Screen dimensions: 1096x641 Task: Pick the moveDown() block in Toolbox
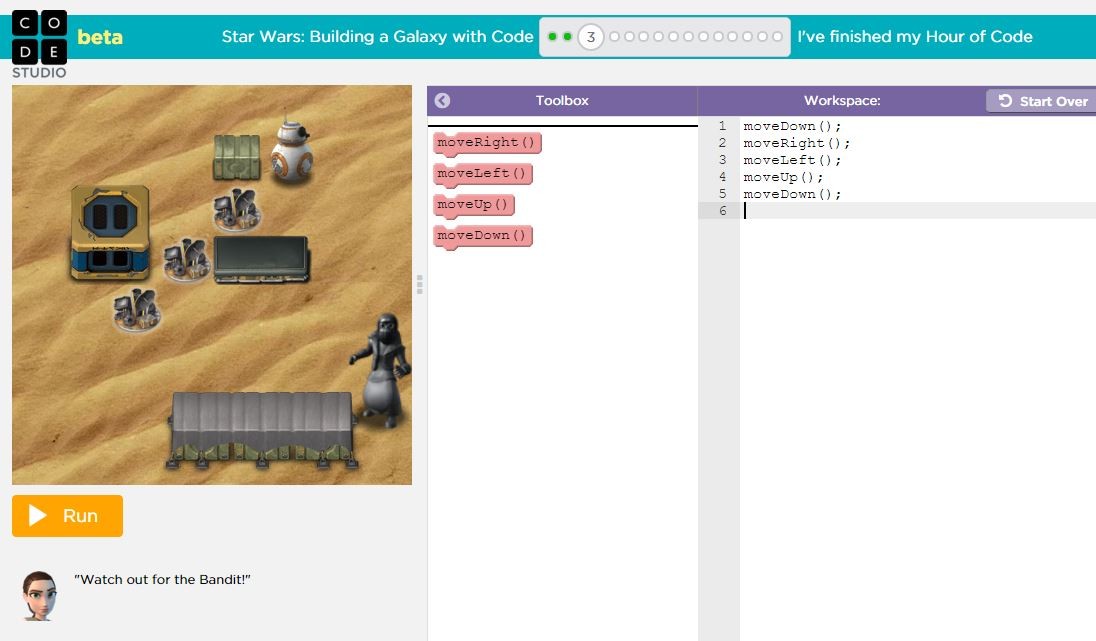click(x=482, y=236)
